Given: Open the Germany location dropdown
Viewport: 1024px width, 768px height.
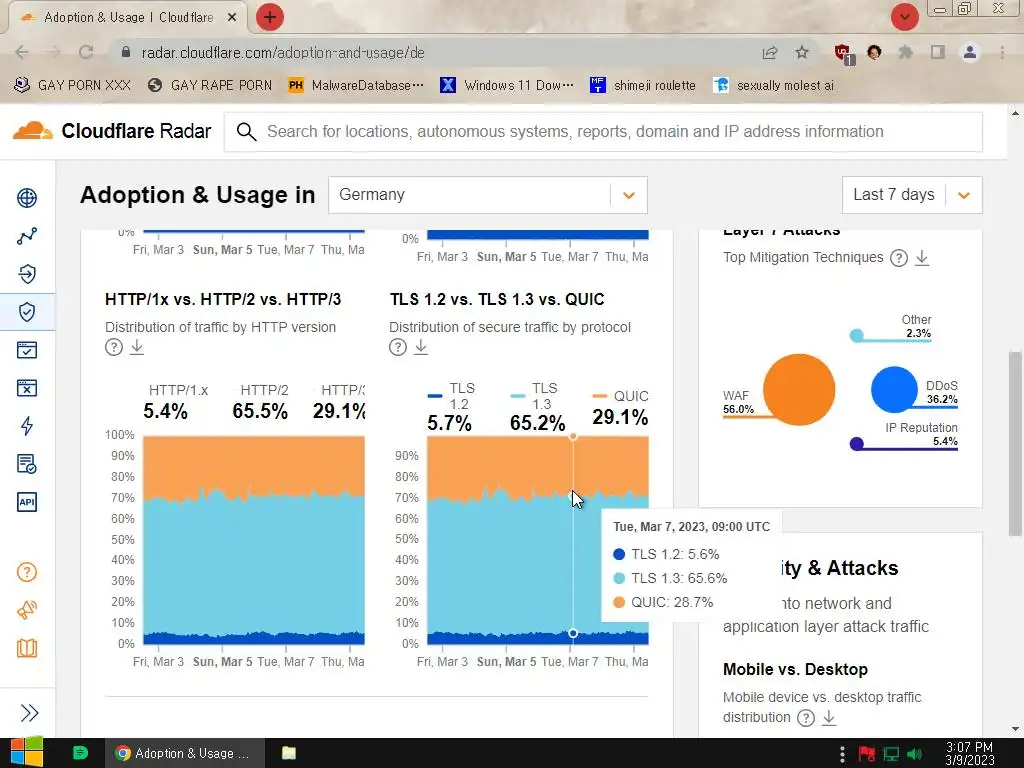Looking at the screenshot, I should coord(487,195).
